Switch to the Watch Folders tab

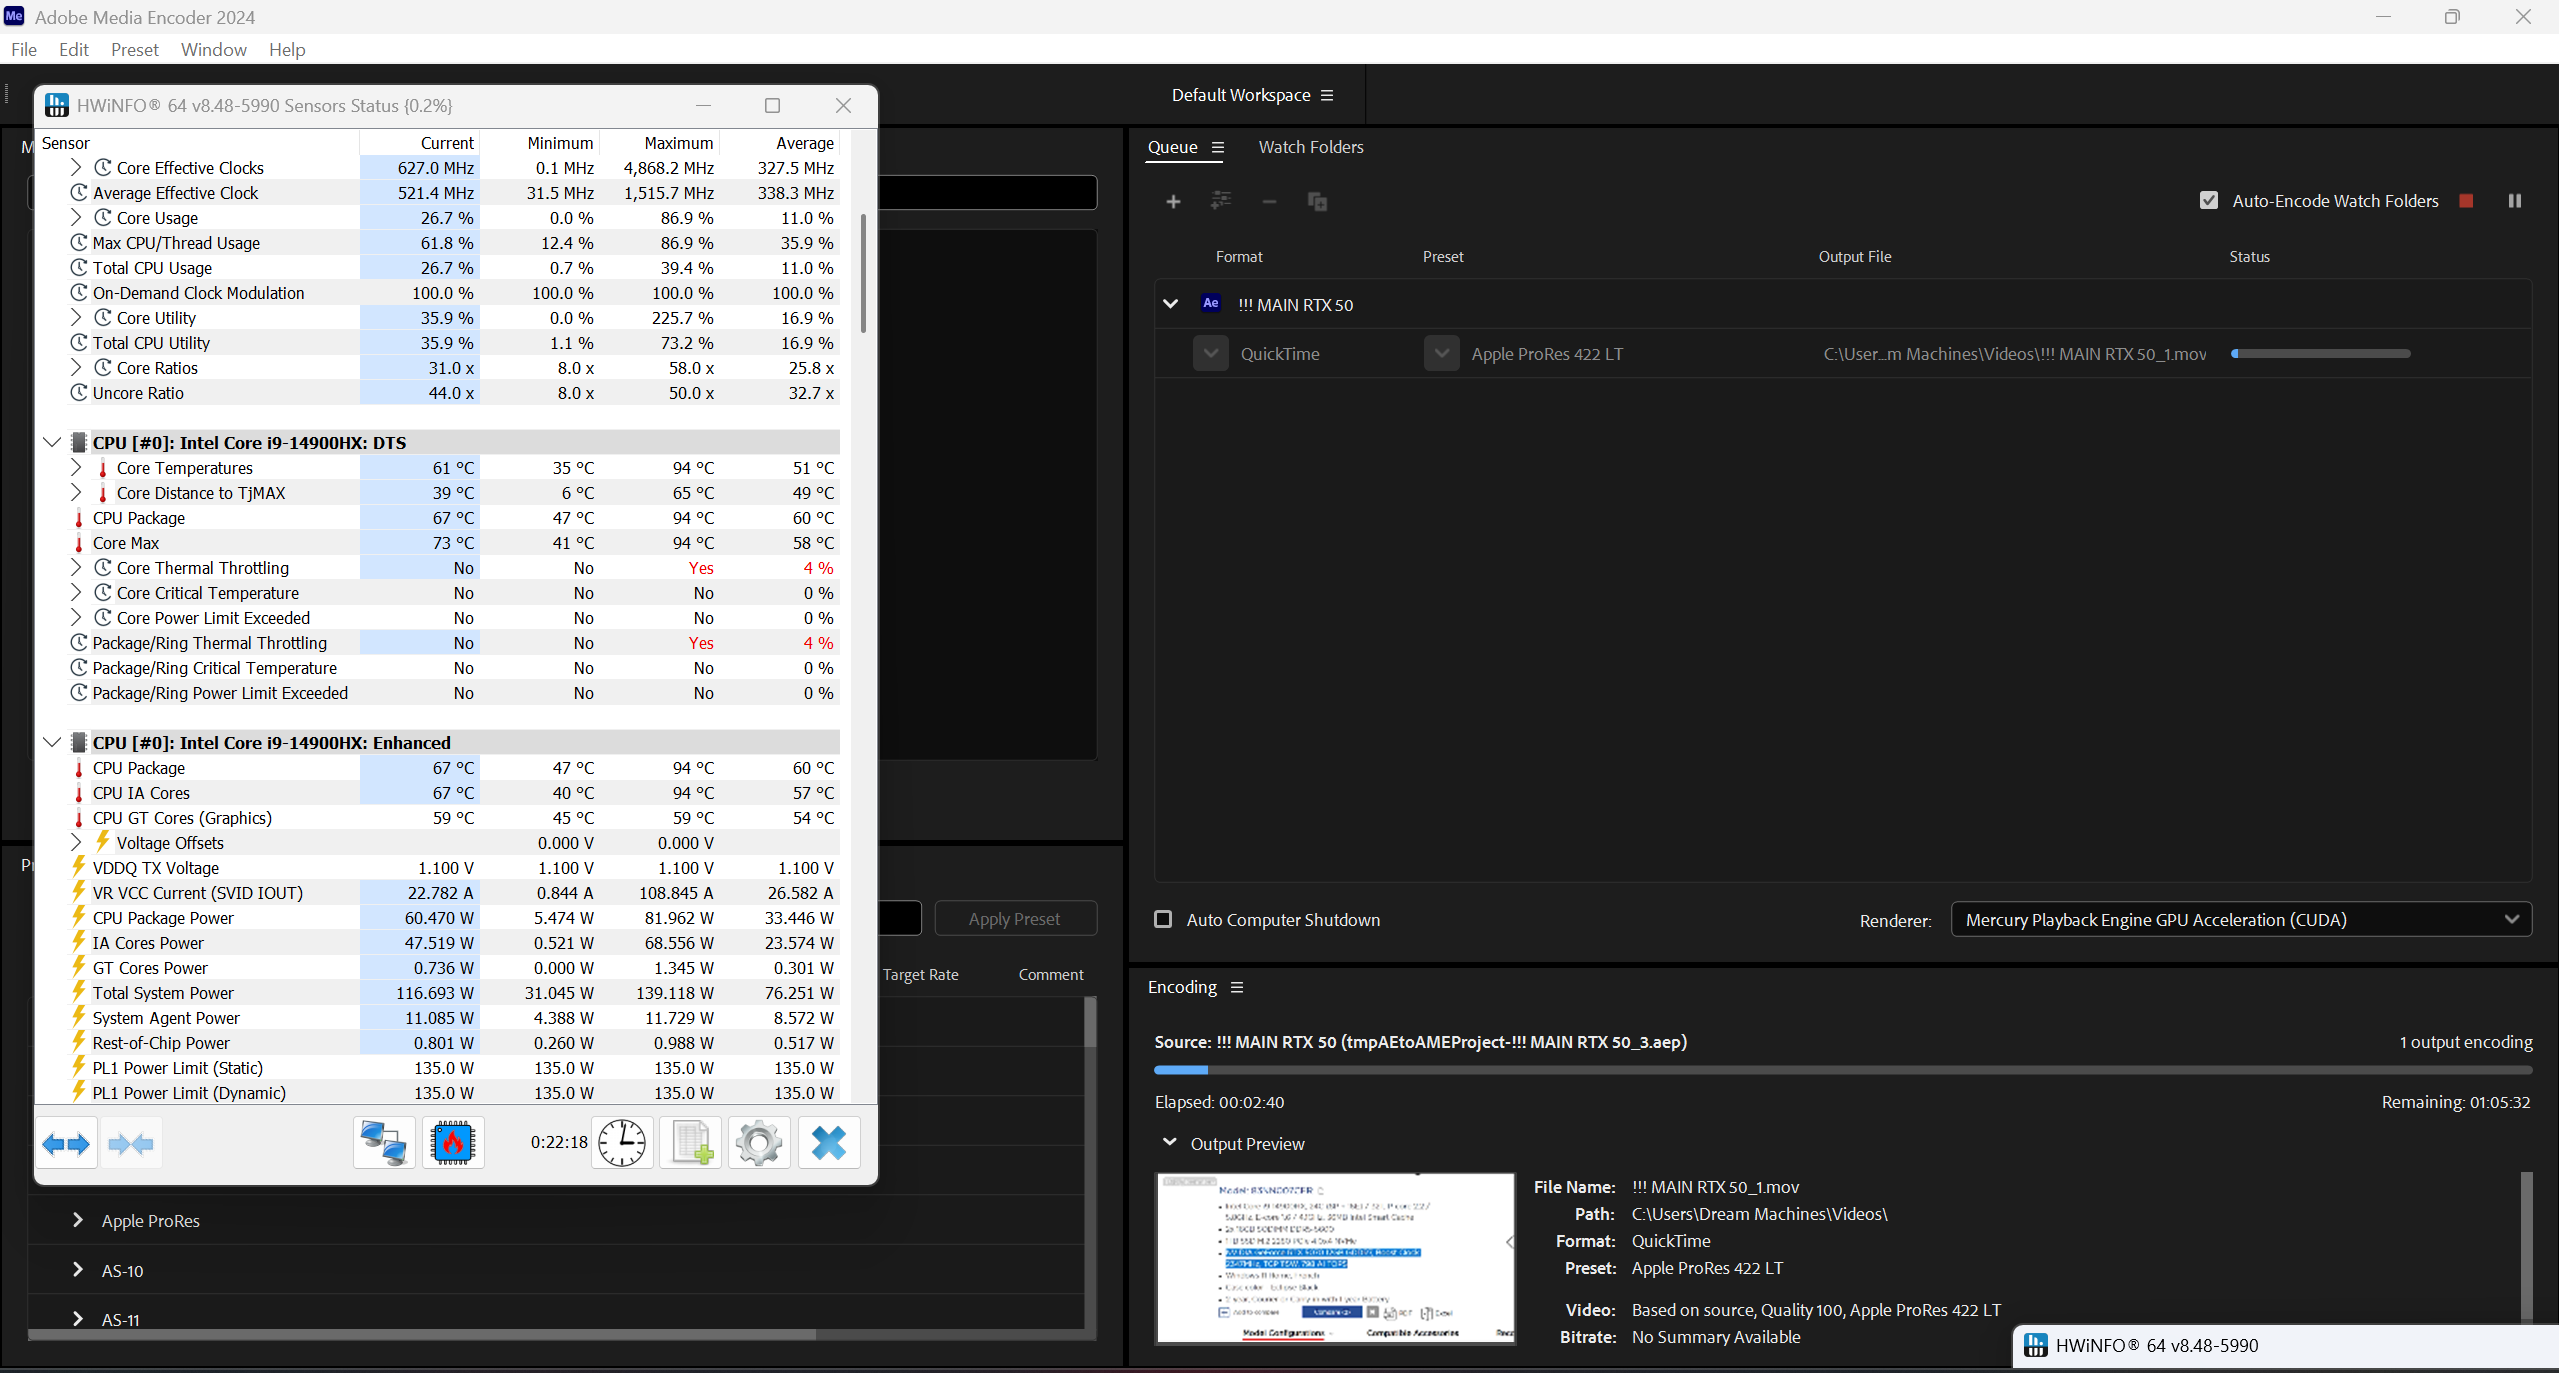click(1311, 147)
